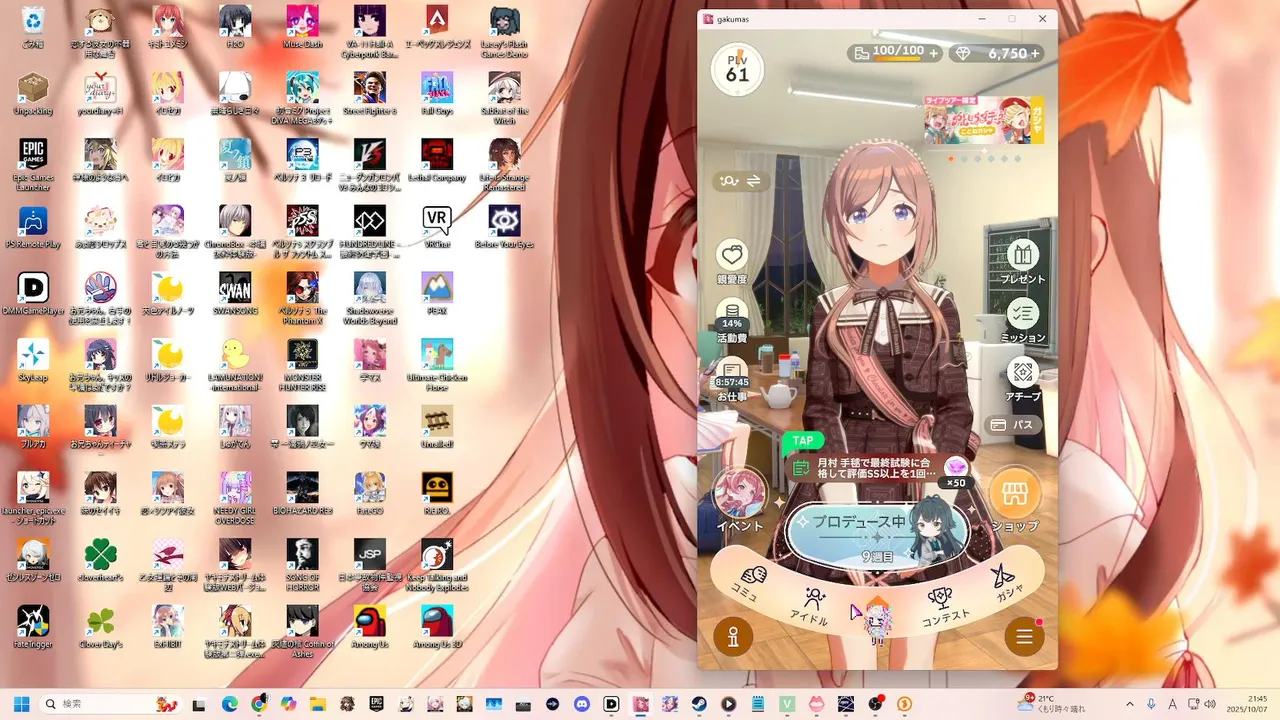The height and width of the screenshot is (720, 1280).
Task: Open Steam from the taskbar
Action: pos(700,704)
